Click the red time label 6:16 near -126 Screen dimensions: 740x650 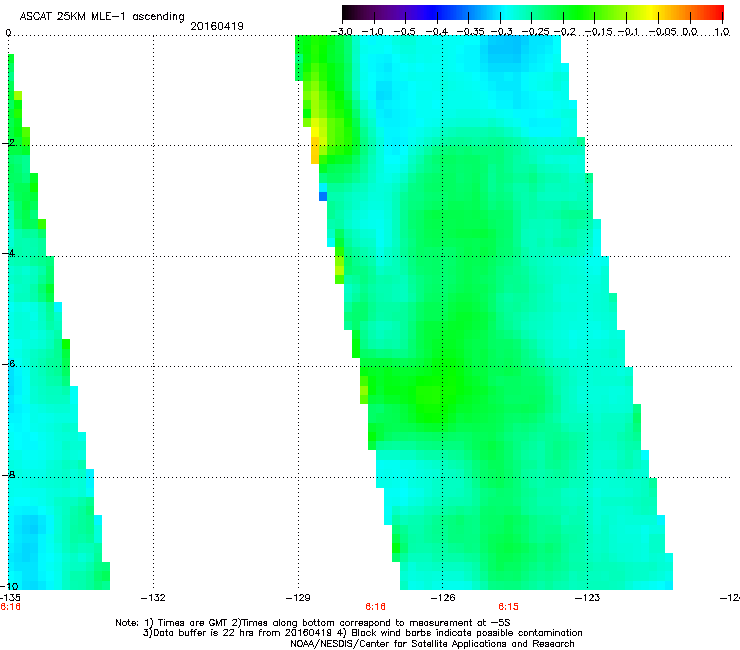point(375,607)
